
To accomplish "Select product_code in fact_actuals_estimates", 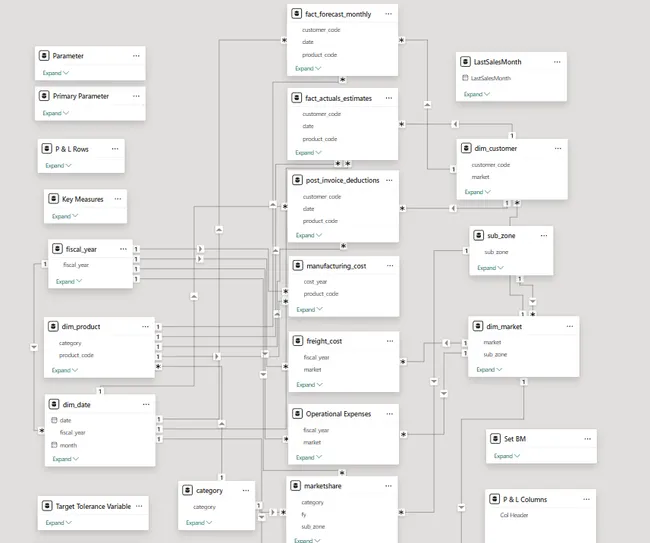I will point(320,139).
